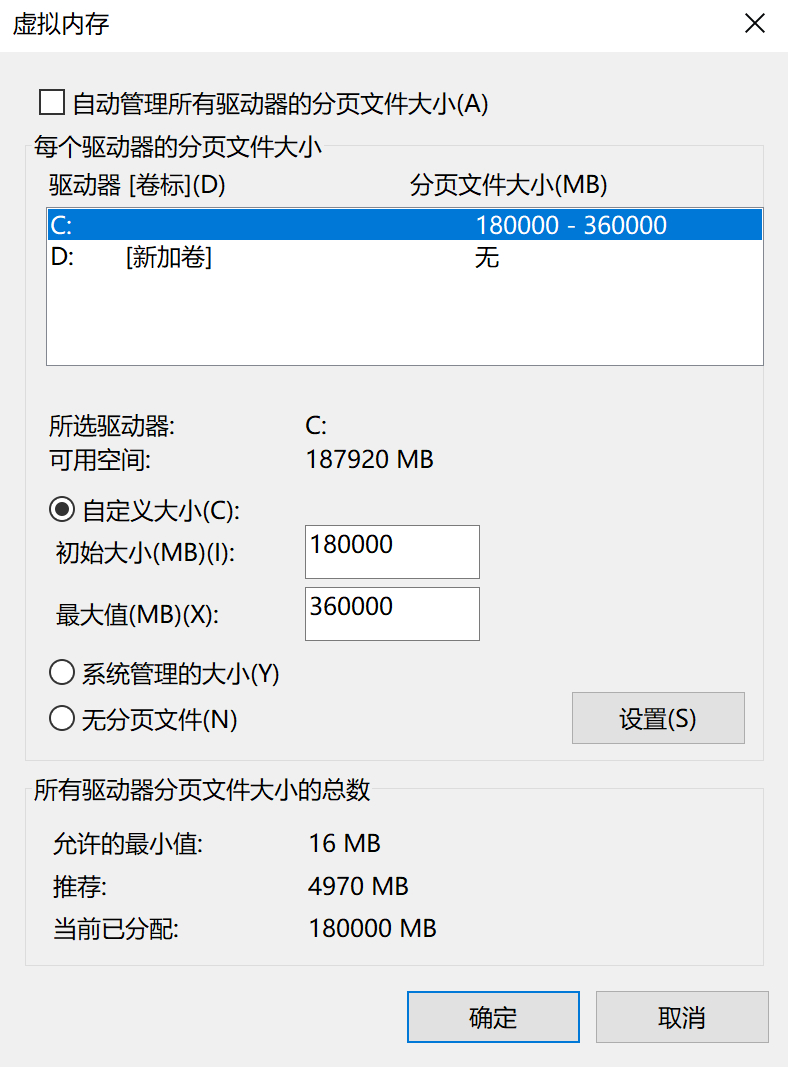Dismiss dialog with 取消 button
Image resolution: width=788 pixels, height=1067 pixels.
click(x=682, y=1018)
